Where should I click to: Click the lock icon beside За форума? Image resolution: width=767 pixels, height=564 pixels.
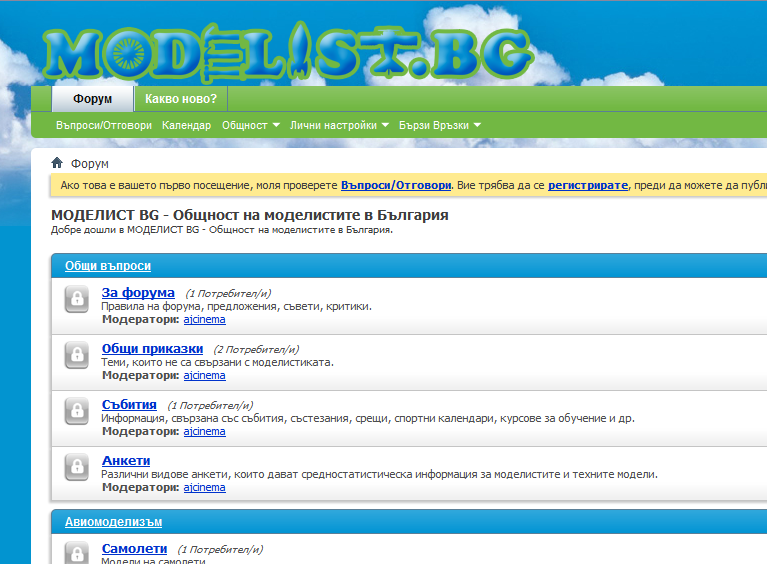(77, 300)
